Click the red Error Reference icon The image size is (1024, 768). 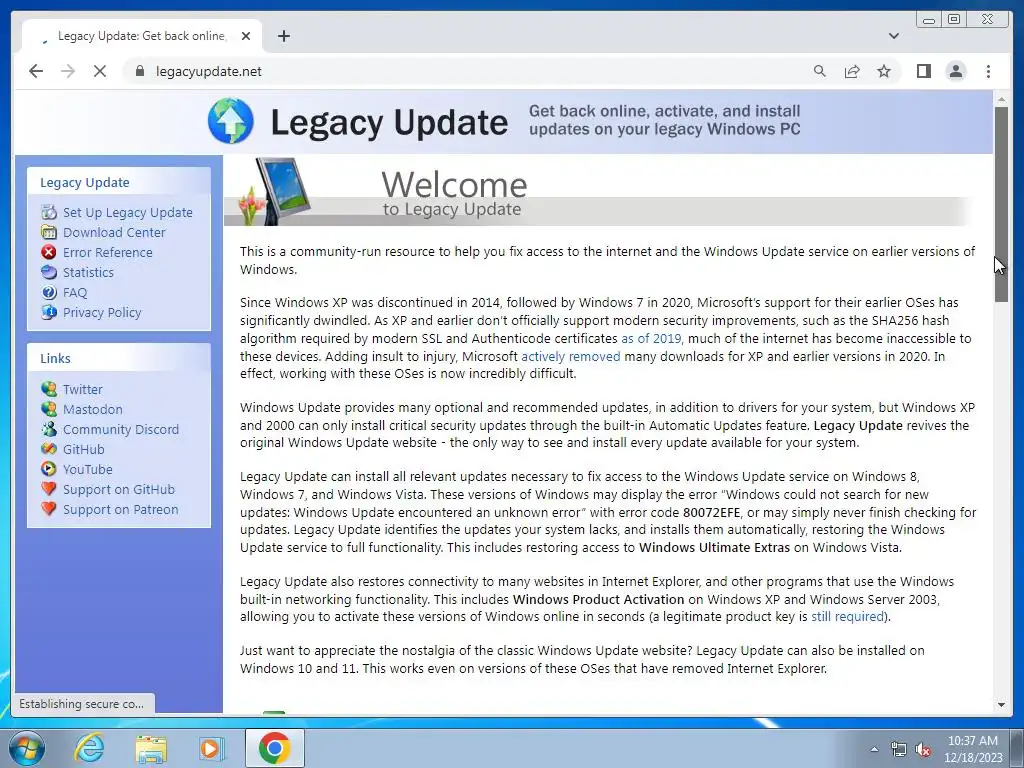click(x=49, y=252)
